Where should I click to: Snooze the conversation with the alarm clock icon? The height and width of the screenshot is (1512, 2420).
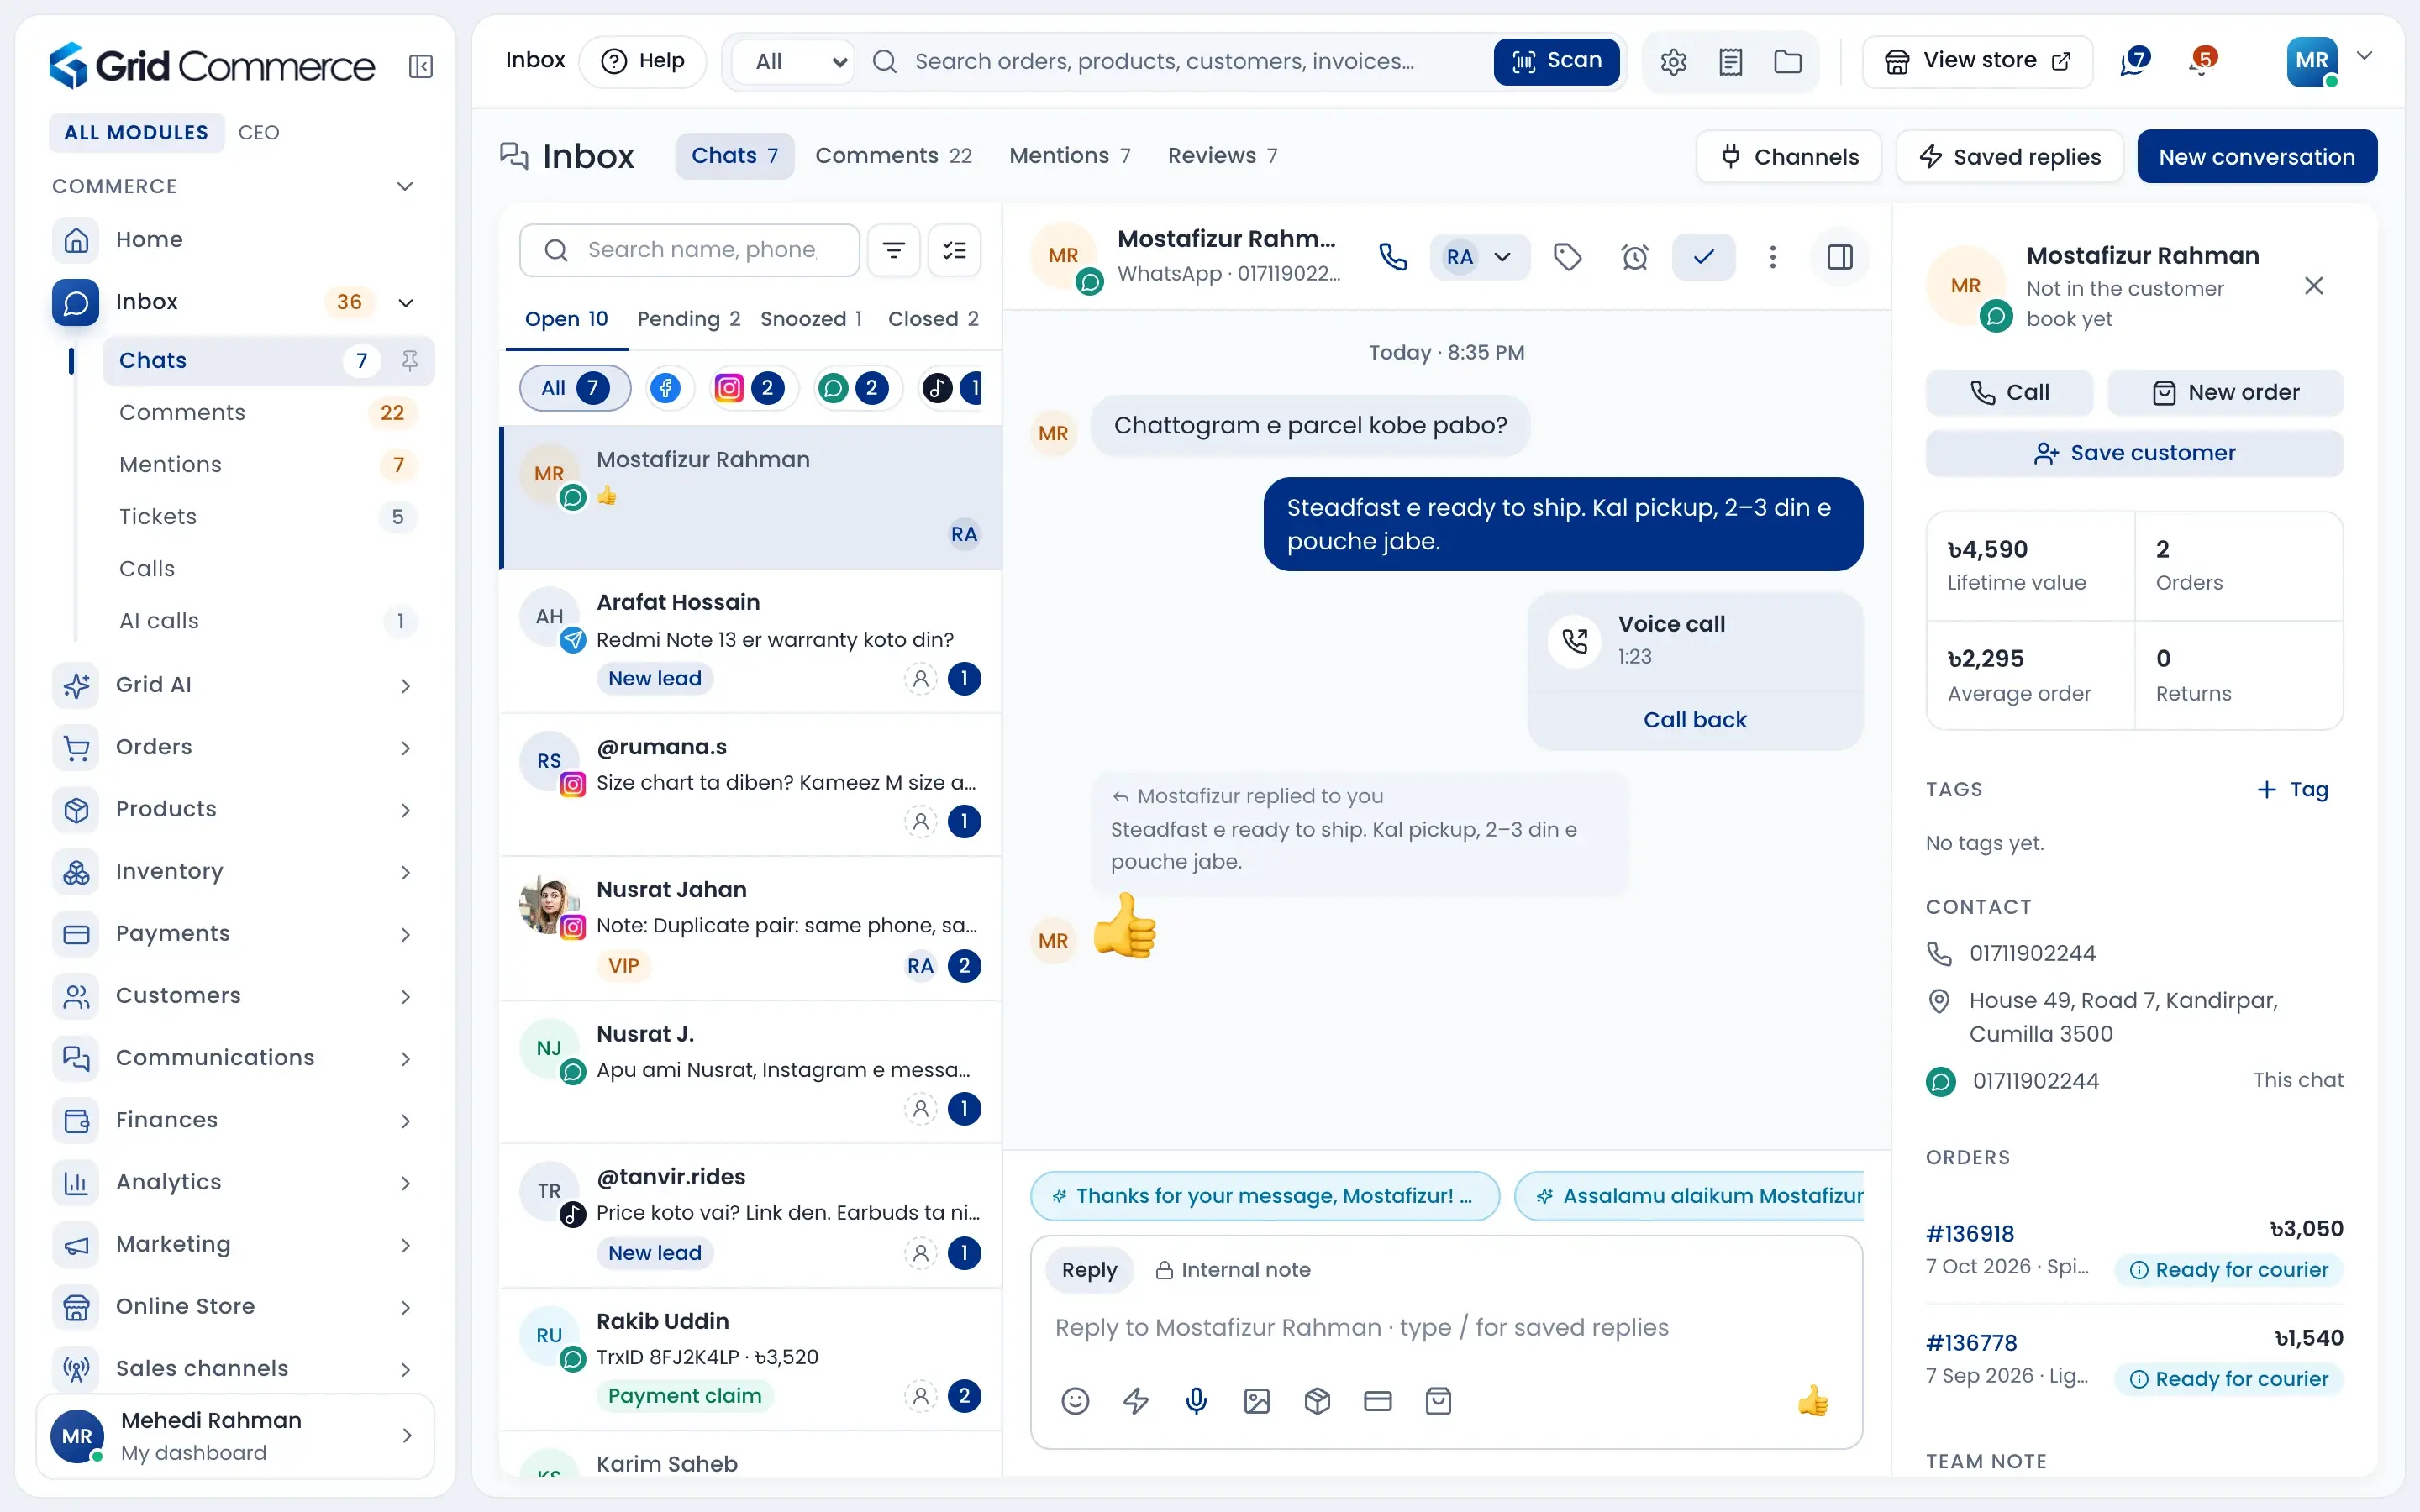1634,257
